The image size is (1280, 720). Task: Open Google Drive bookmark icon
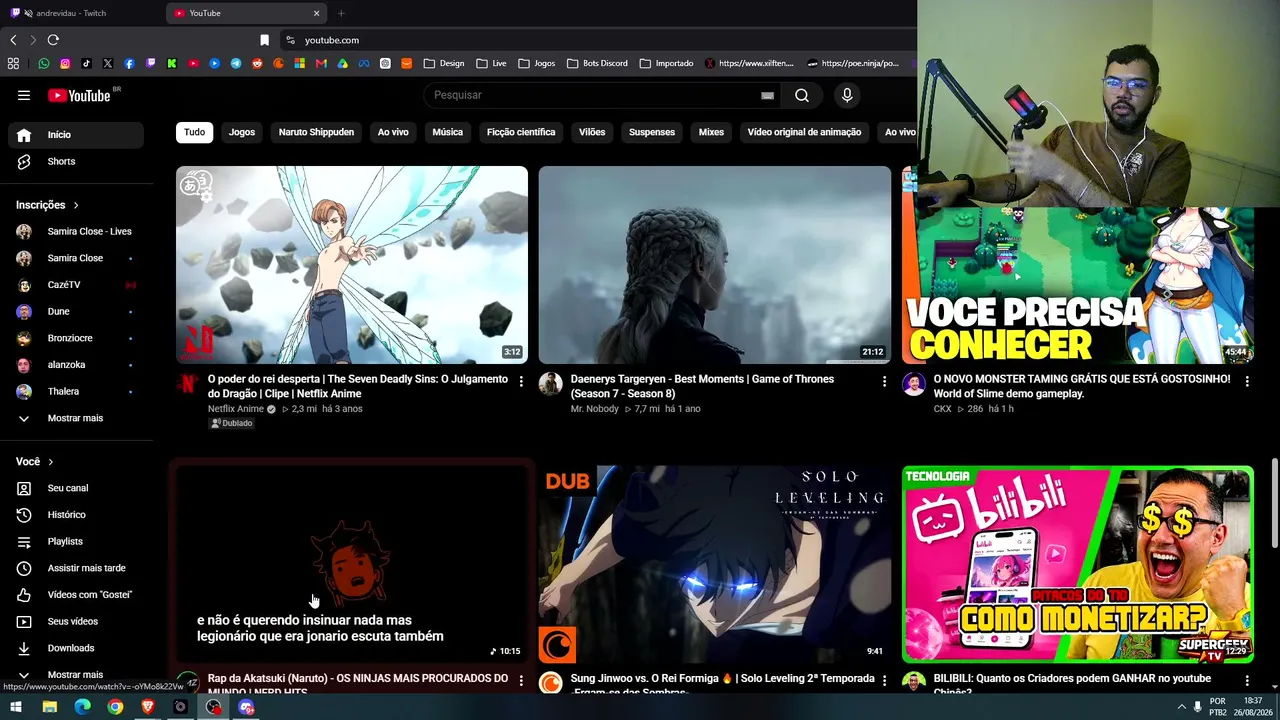(342, 63)
